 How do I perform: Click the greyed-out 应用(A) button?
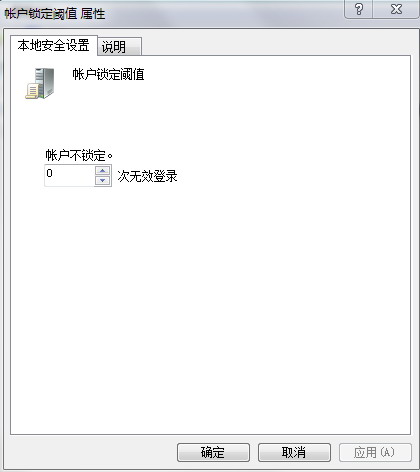pyautogui.click(x=375, y=452)
